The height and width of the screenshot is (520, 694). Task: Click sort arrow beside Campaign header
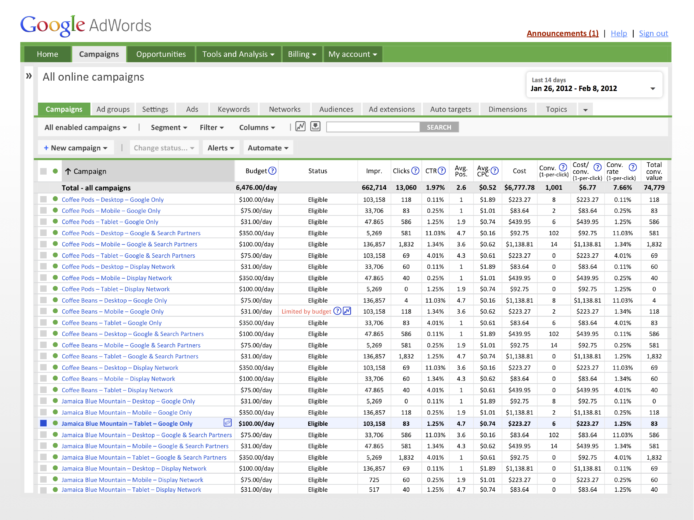pyautogui.click(x=68, y=171)
